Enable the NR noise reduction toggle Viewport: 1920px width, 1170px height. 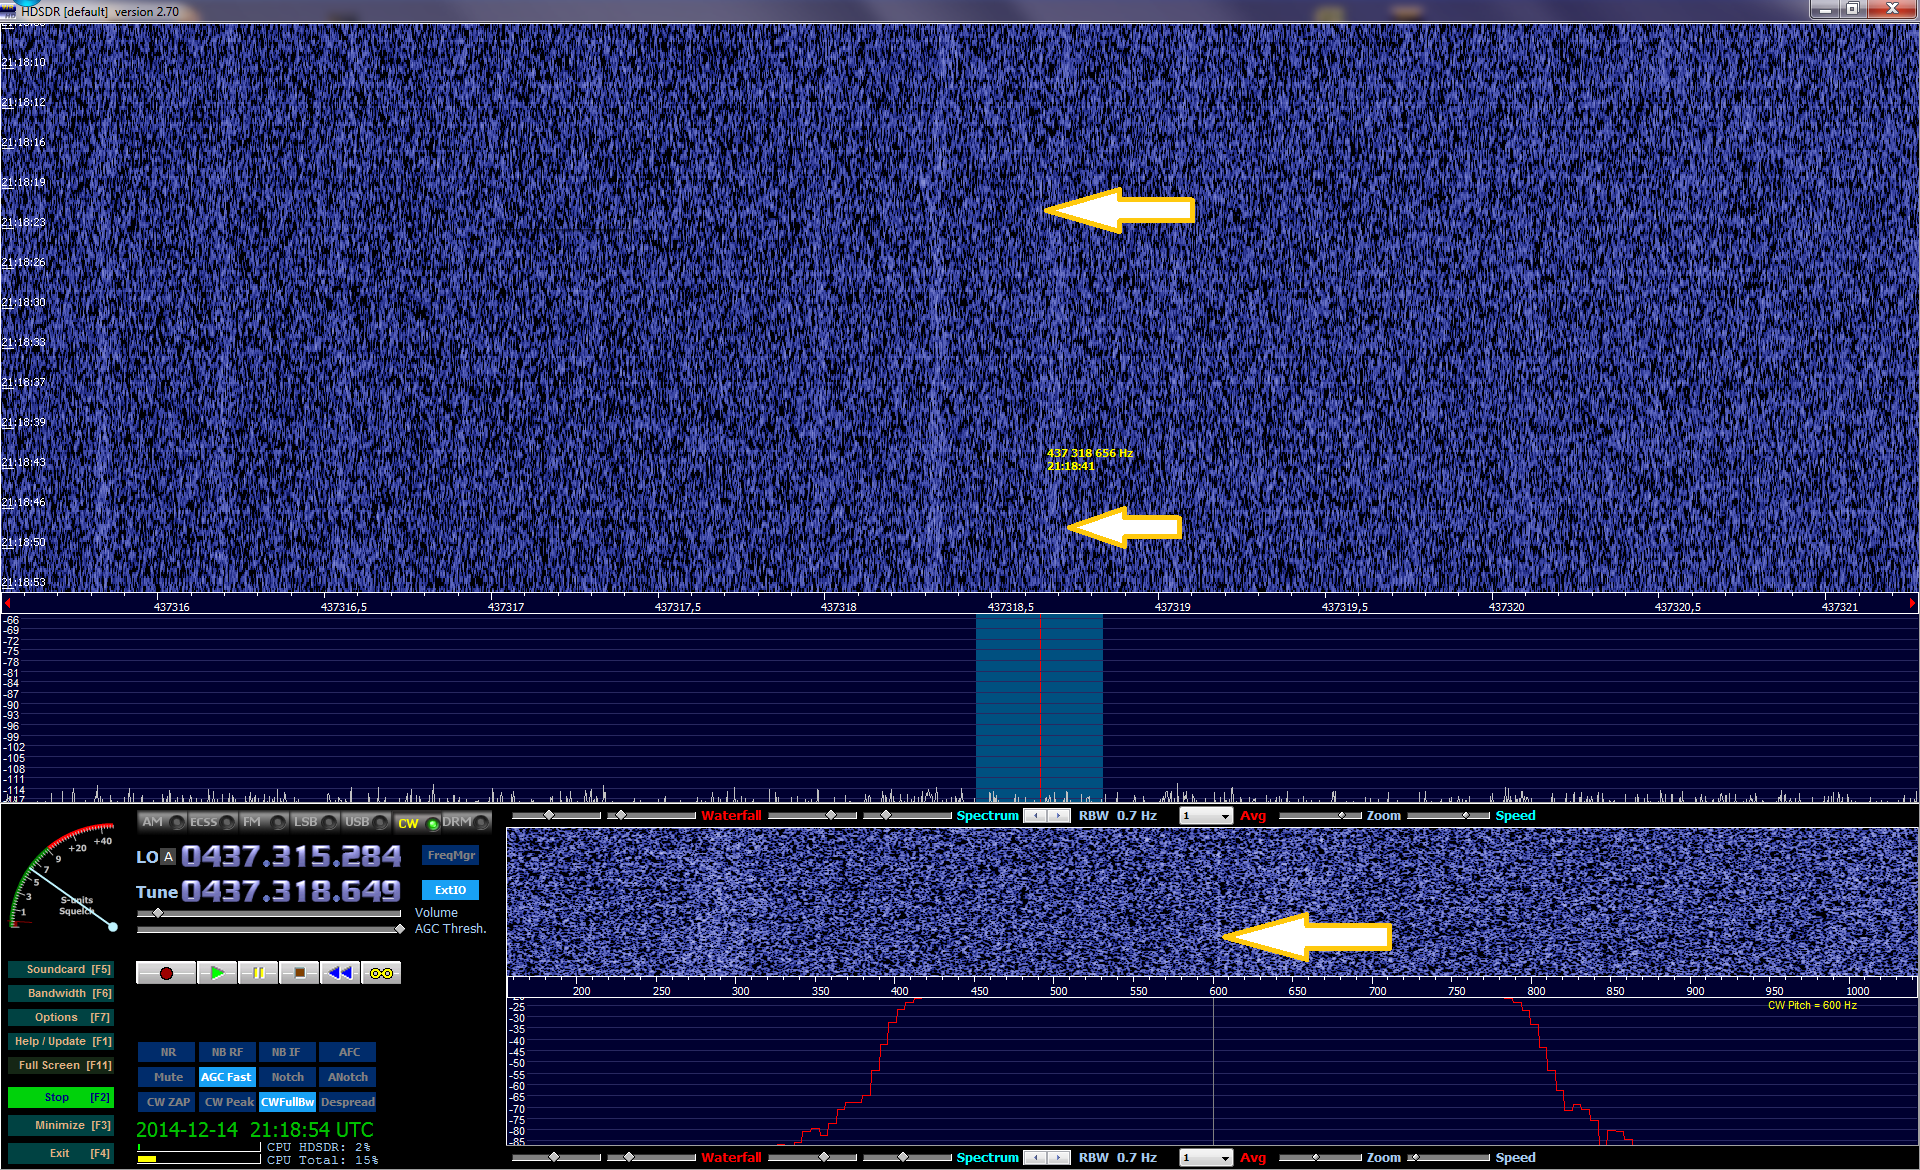(168, 1052)
